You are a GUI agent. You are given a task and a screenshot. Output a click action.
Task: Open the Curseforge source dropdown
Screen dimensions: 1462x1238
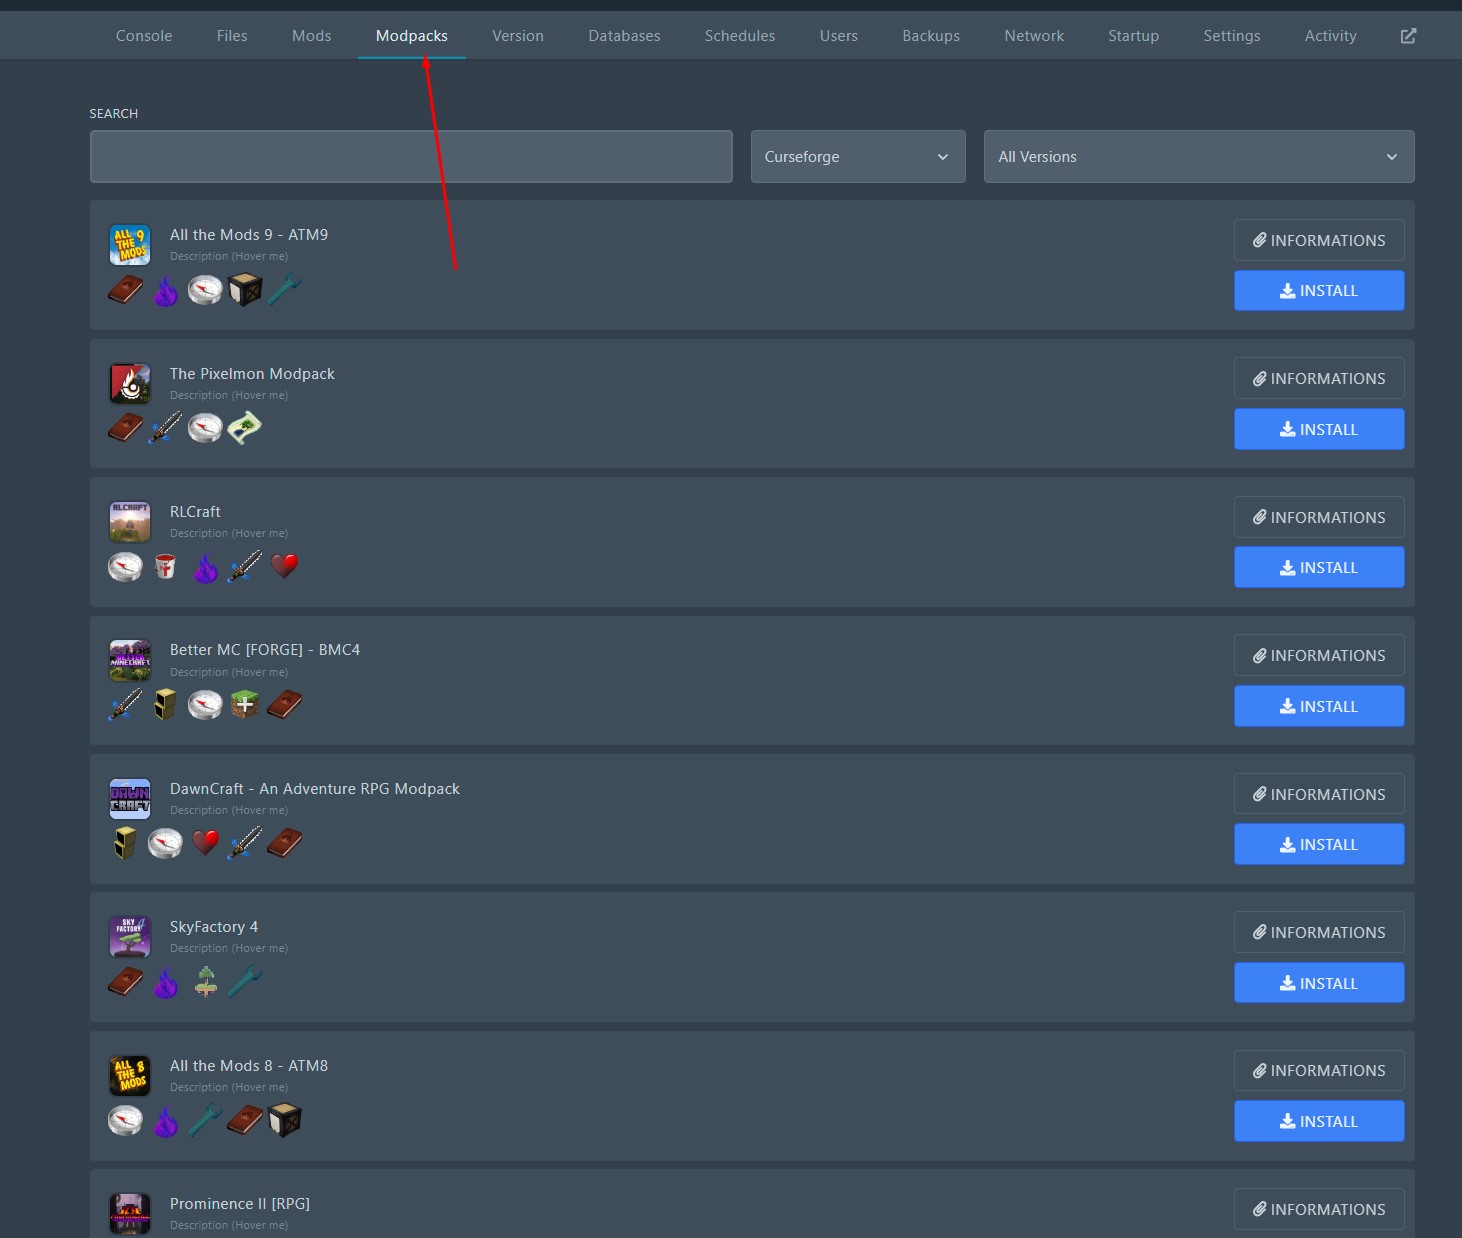[858, 156]
